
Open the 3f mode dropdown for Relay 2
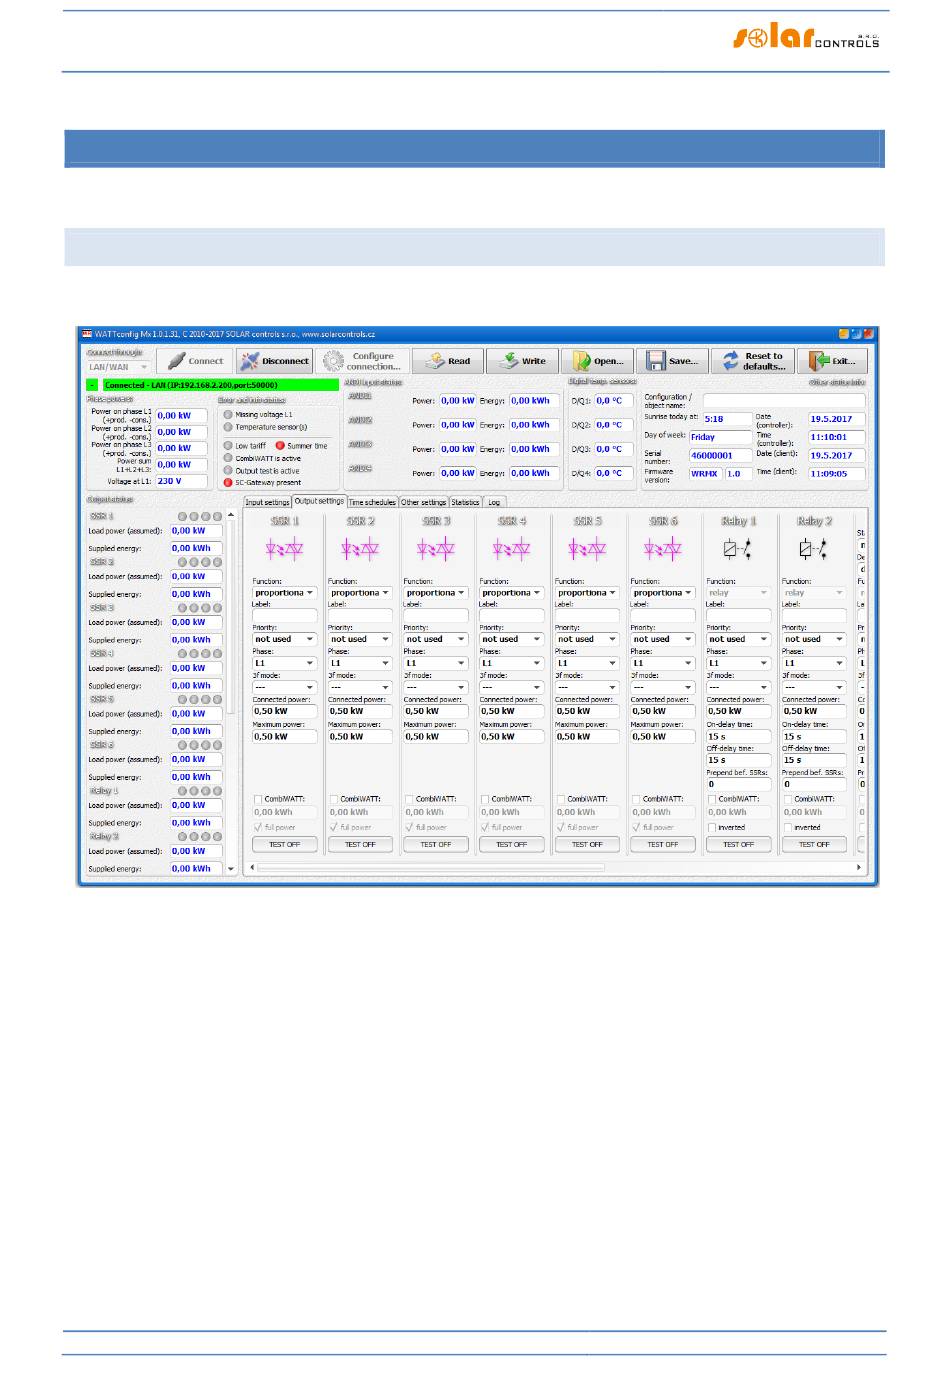[x=814, y=687]
